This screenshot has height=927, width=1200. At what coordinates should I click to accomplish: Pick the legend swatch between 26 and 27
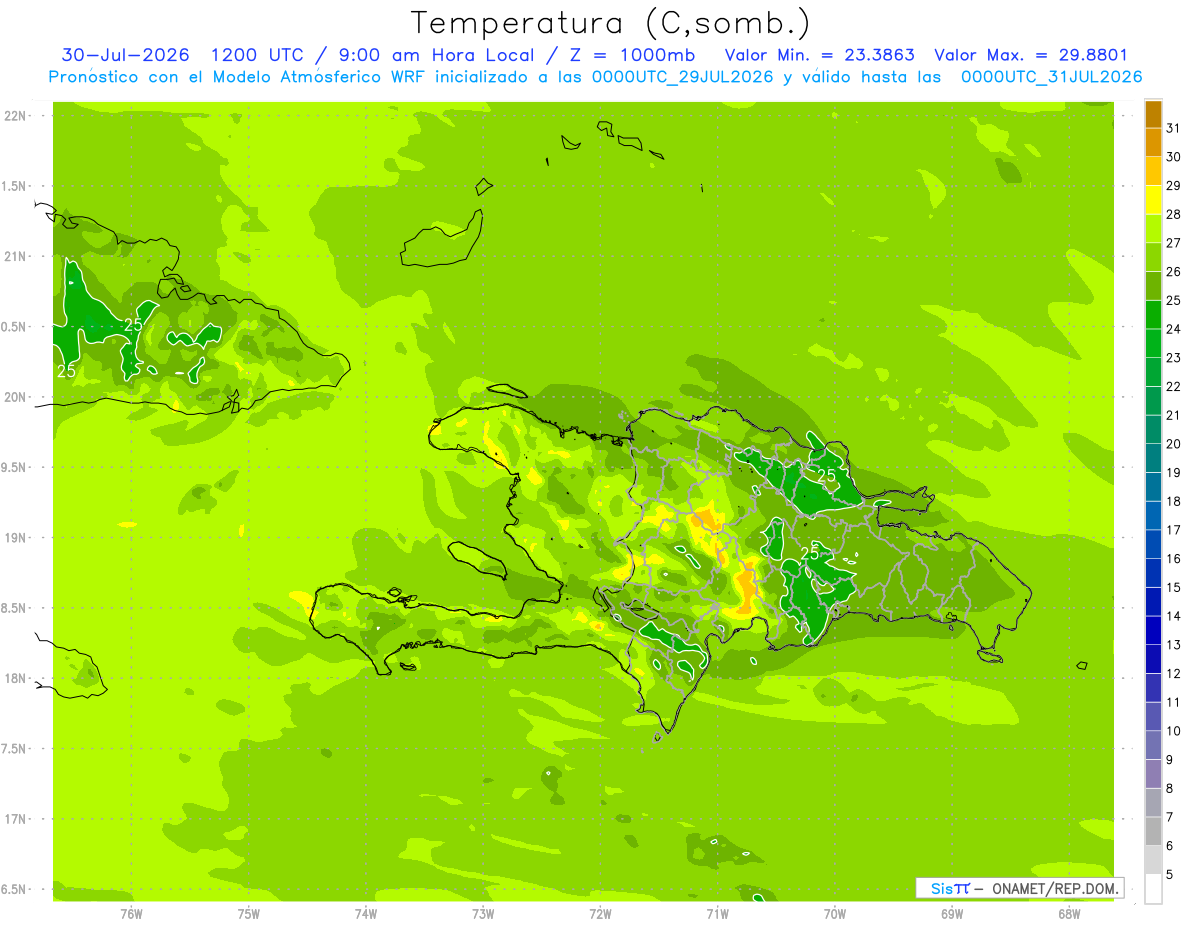coord(1153,257)
